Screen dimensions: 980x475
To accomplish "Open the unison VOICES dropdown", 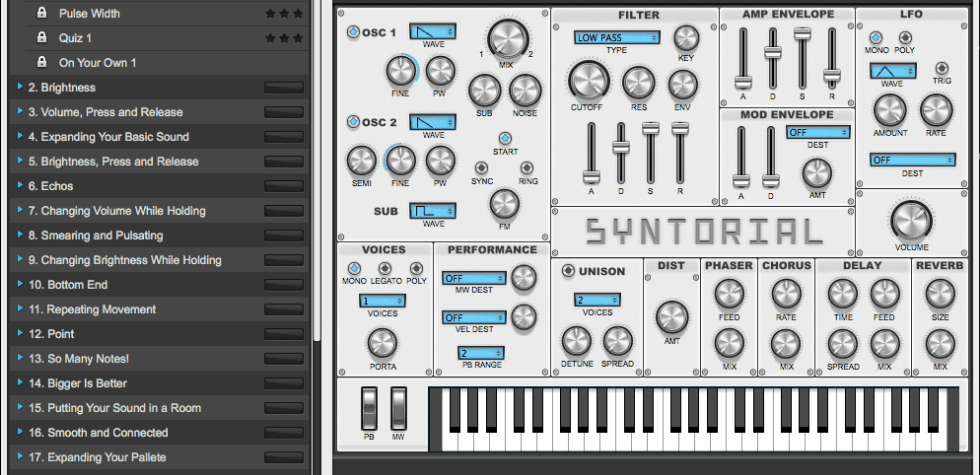I will point(597,300).
